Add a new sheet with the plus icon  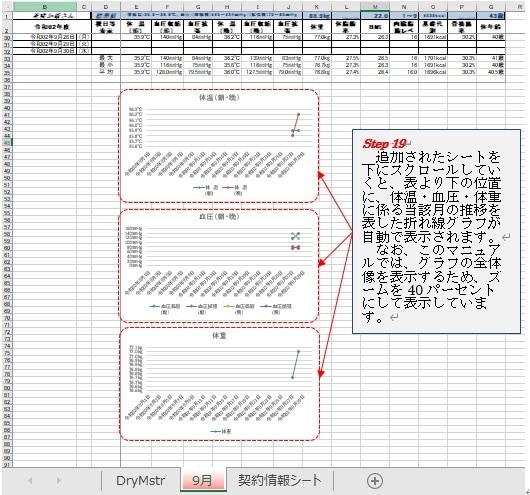click(375, 480)
